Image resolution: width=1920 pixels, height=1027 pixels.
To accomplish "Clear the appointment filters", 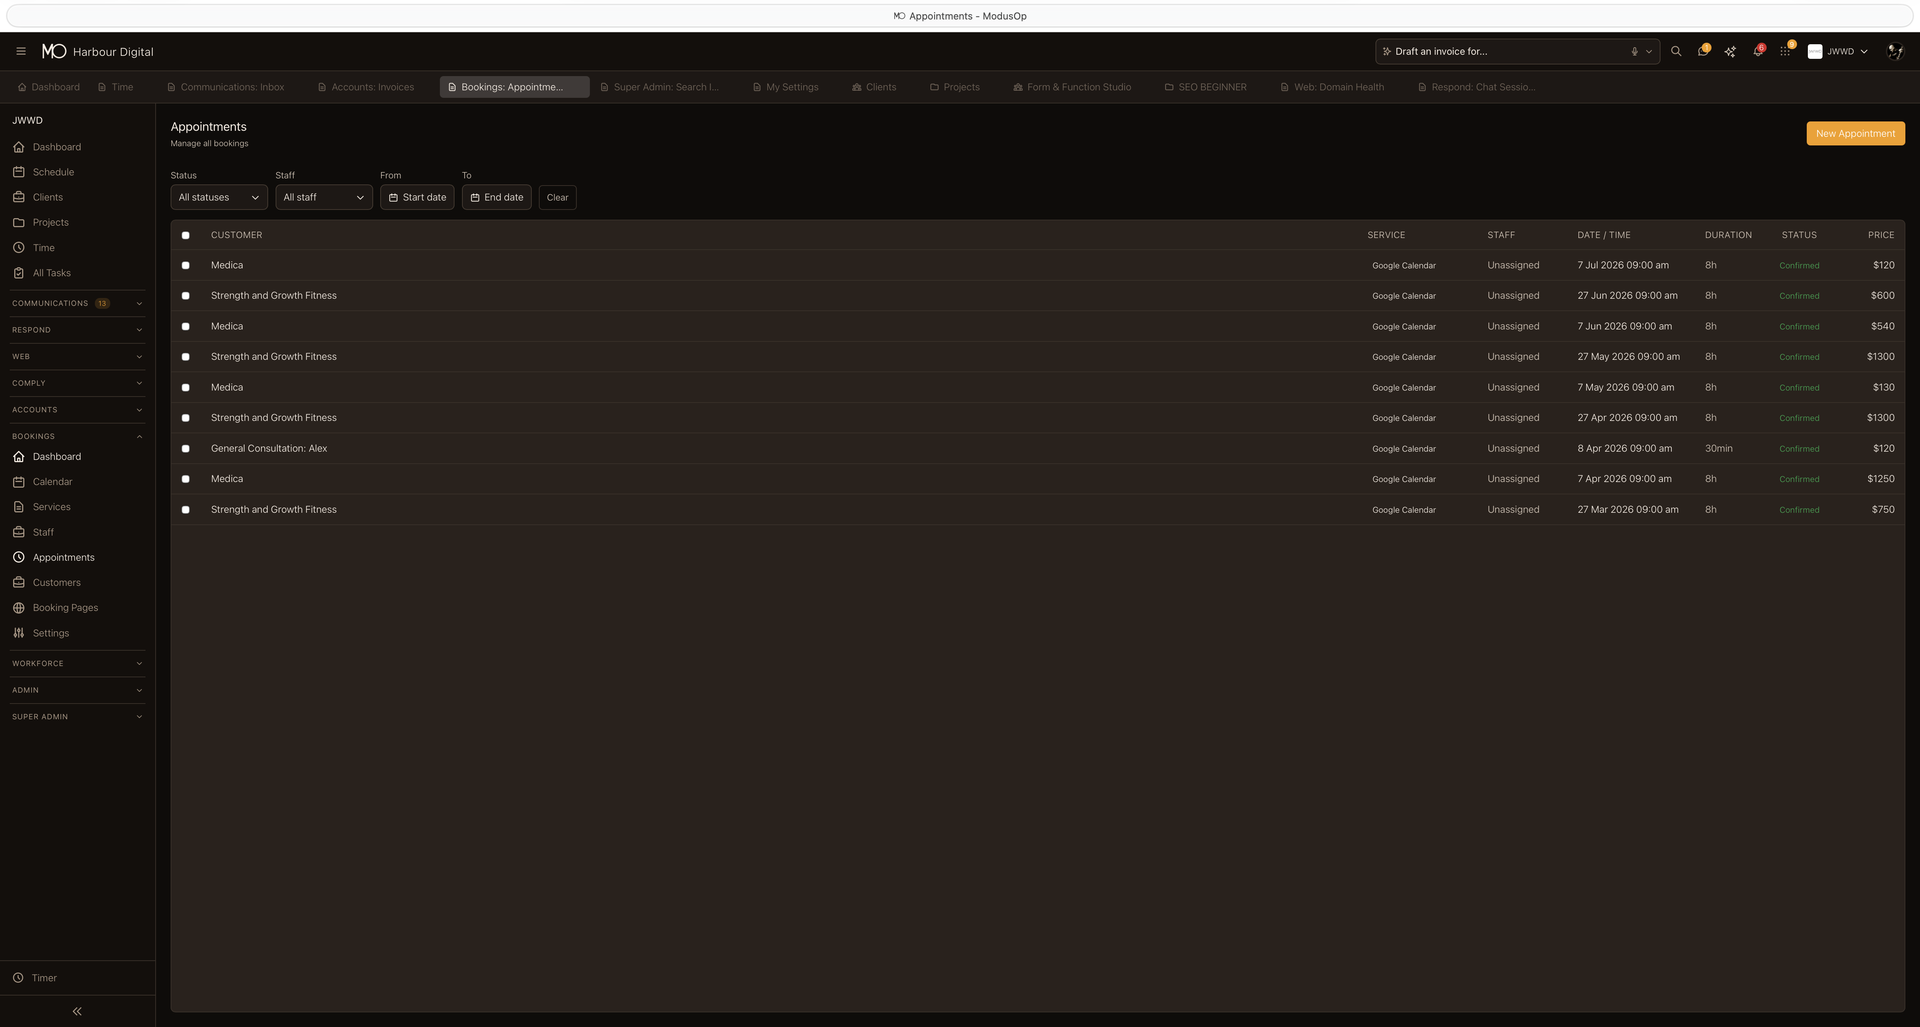I will tap(557, 197).
